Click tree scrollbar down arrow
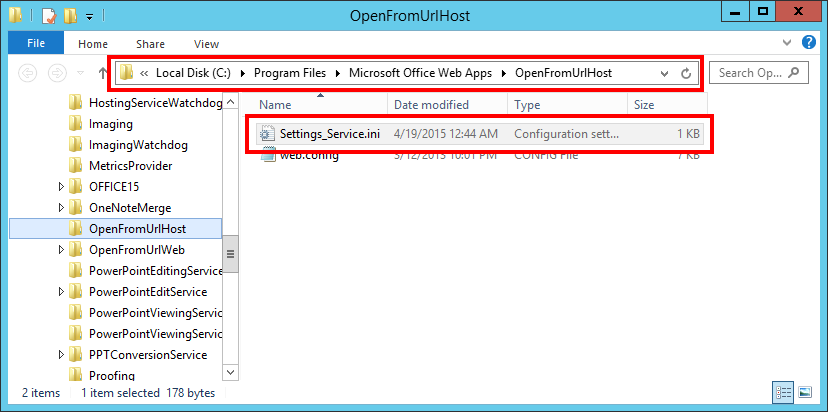 [x=231, y=372]
